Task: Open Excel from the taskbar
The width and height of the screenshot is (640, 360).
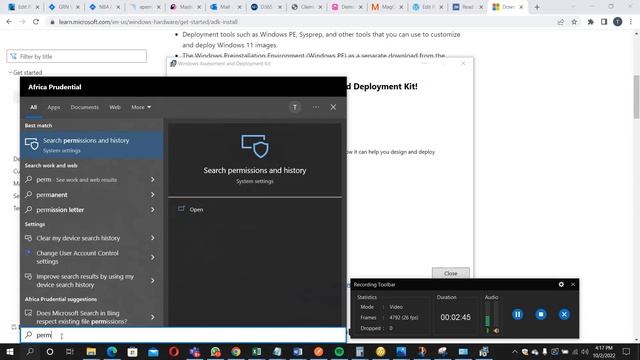Action: tap(257, 351)
